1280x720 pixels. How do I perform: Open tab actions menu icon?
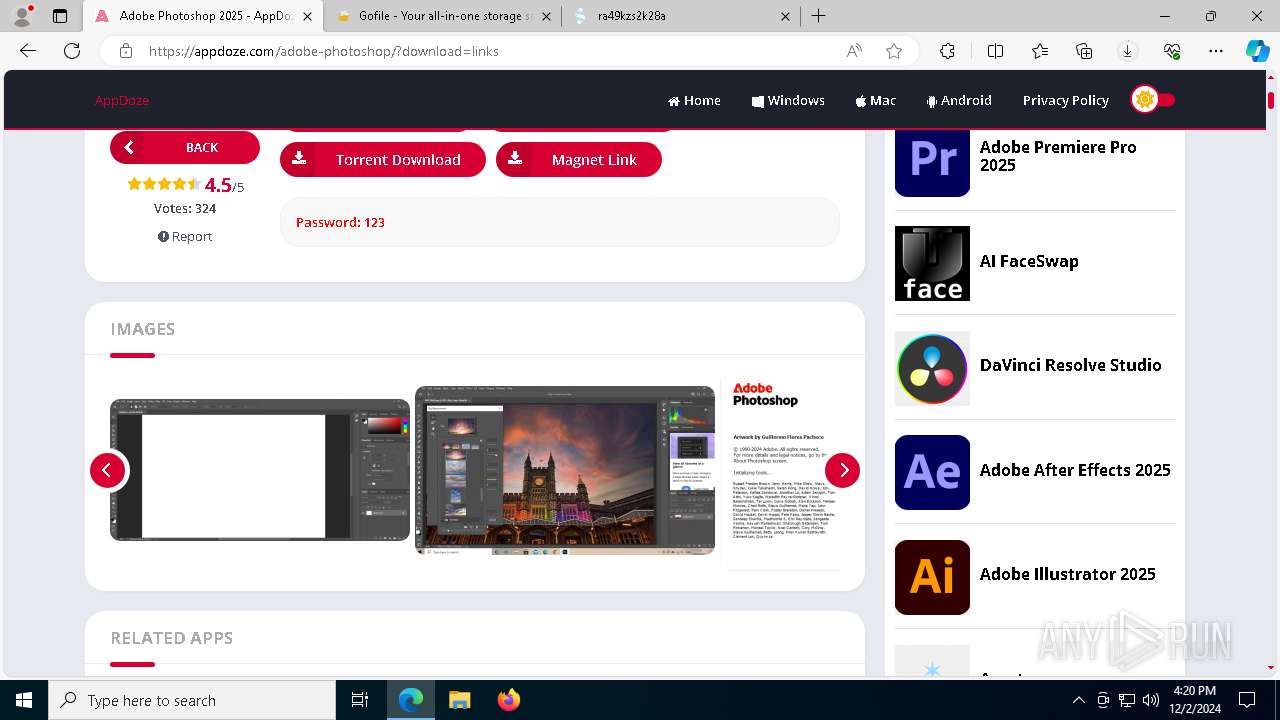[x=60, y=16]
